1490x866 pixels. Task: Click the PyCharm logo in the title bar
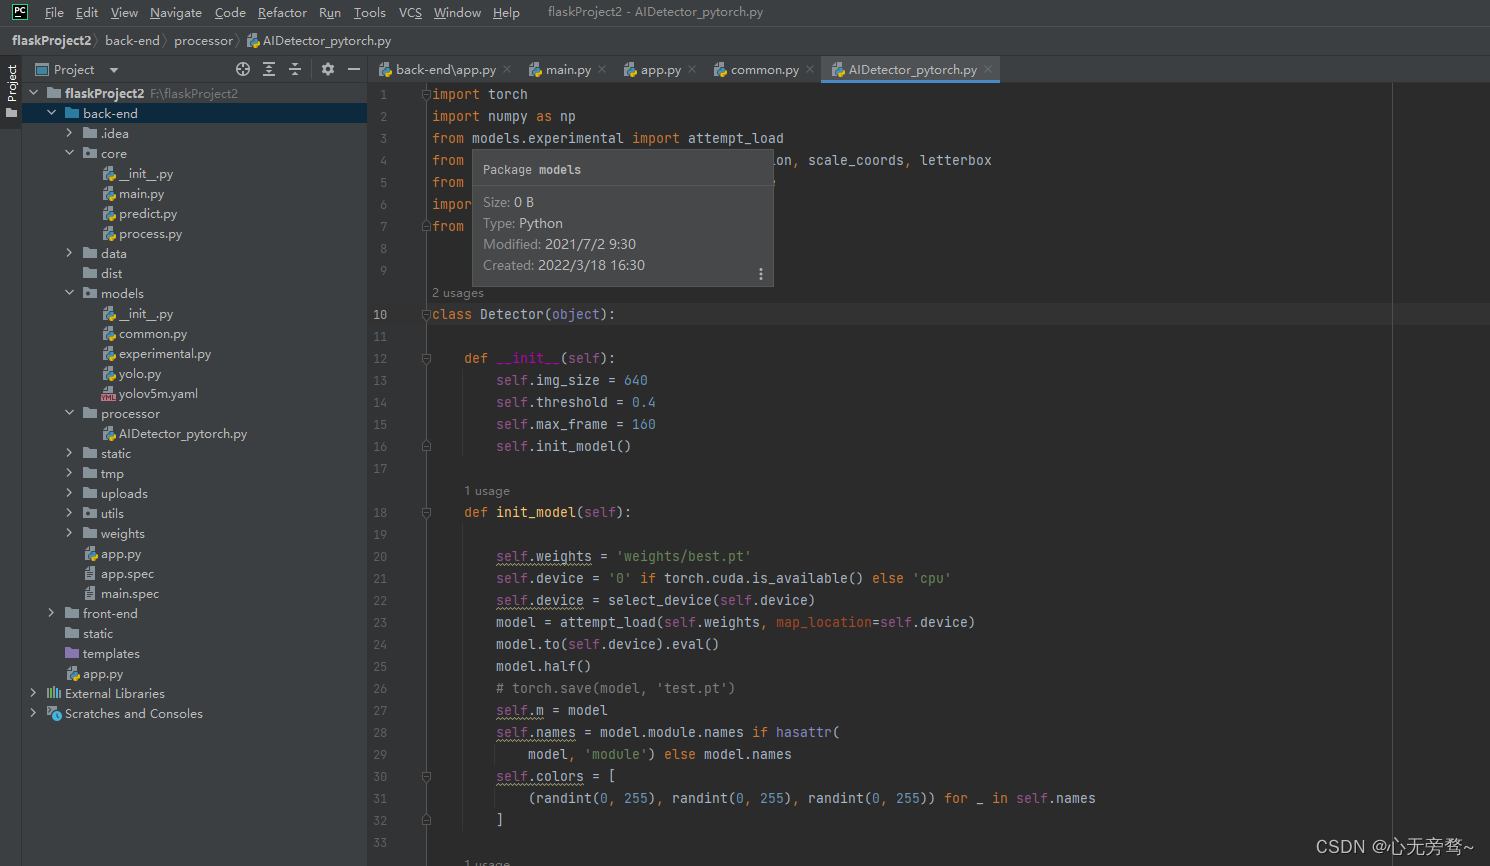point(19,12)
